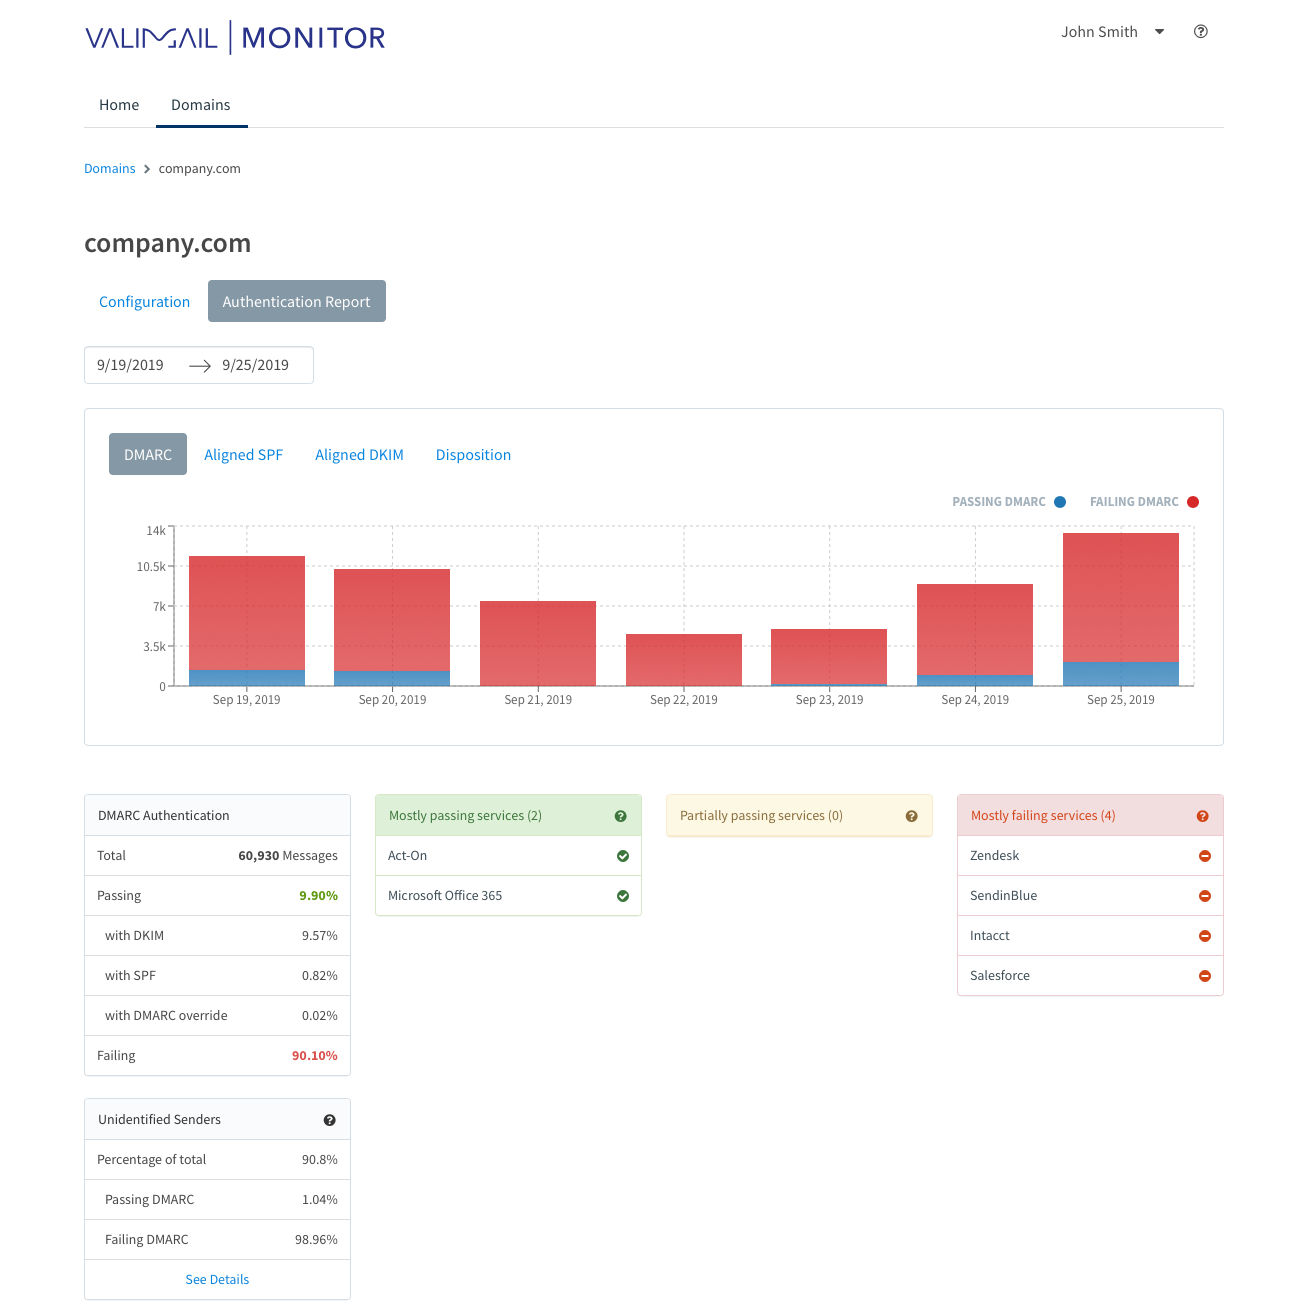Click the question mark on Mostly passing services
The width and height of the screenshot is (1308, 1314).
tap(621, 815)
